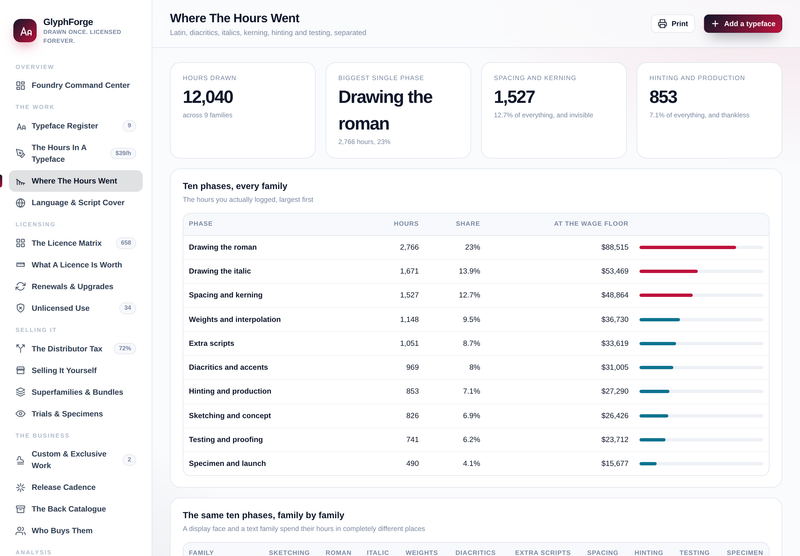Click the storefront icon for Selling It Yourself

click(20, 370)
